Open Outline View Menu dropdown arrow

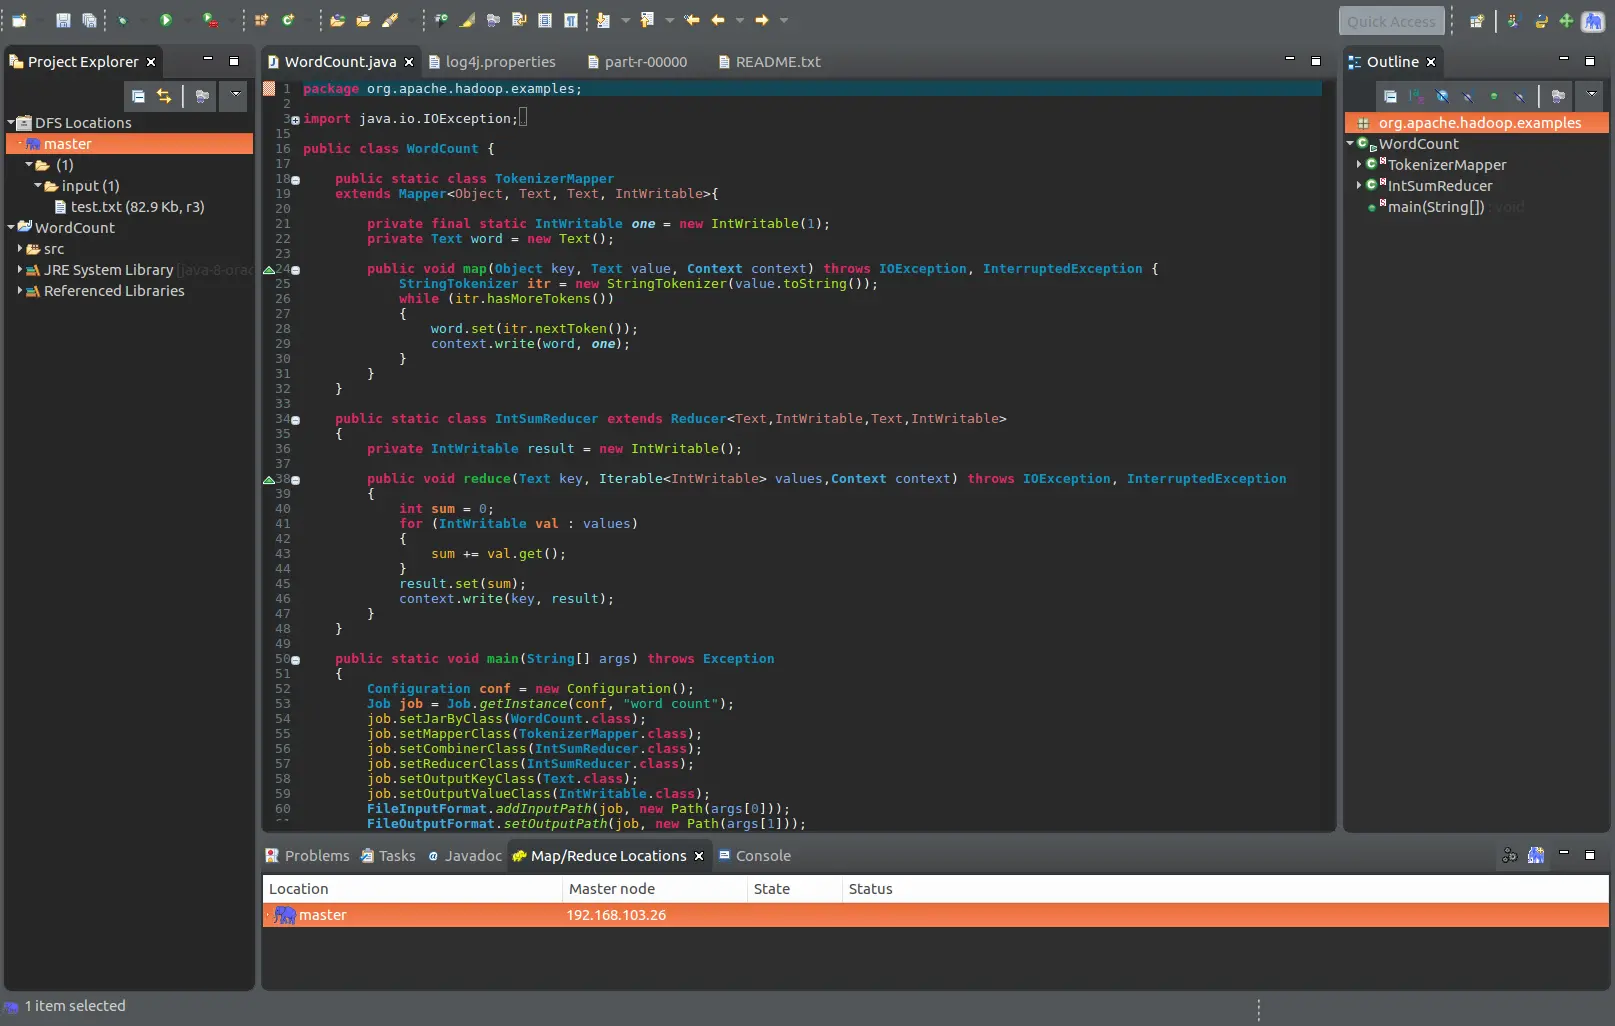click(x=1591, y=95)
